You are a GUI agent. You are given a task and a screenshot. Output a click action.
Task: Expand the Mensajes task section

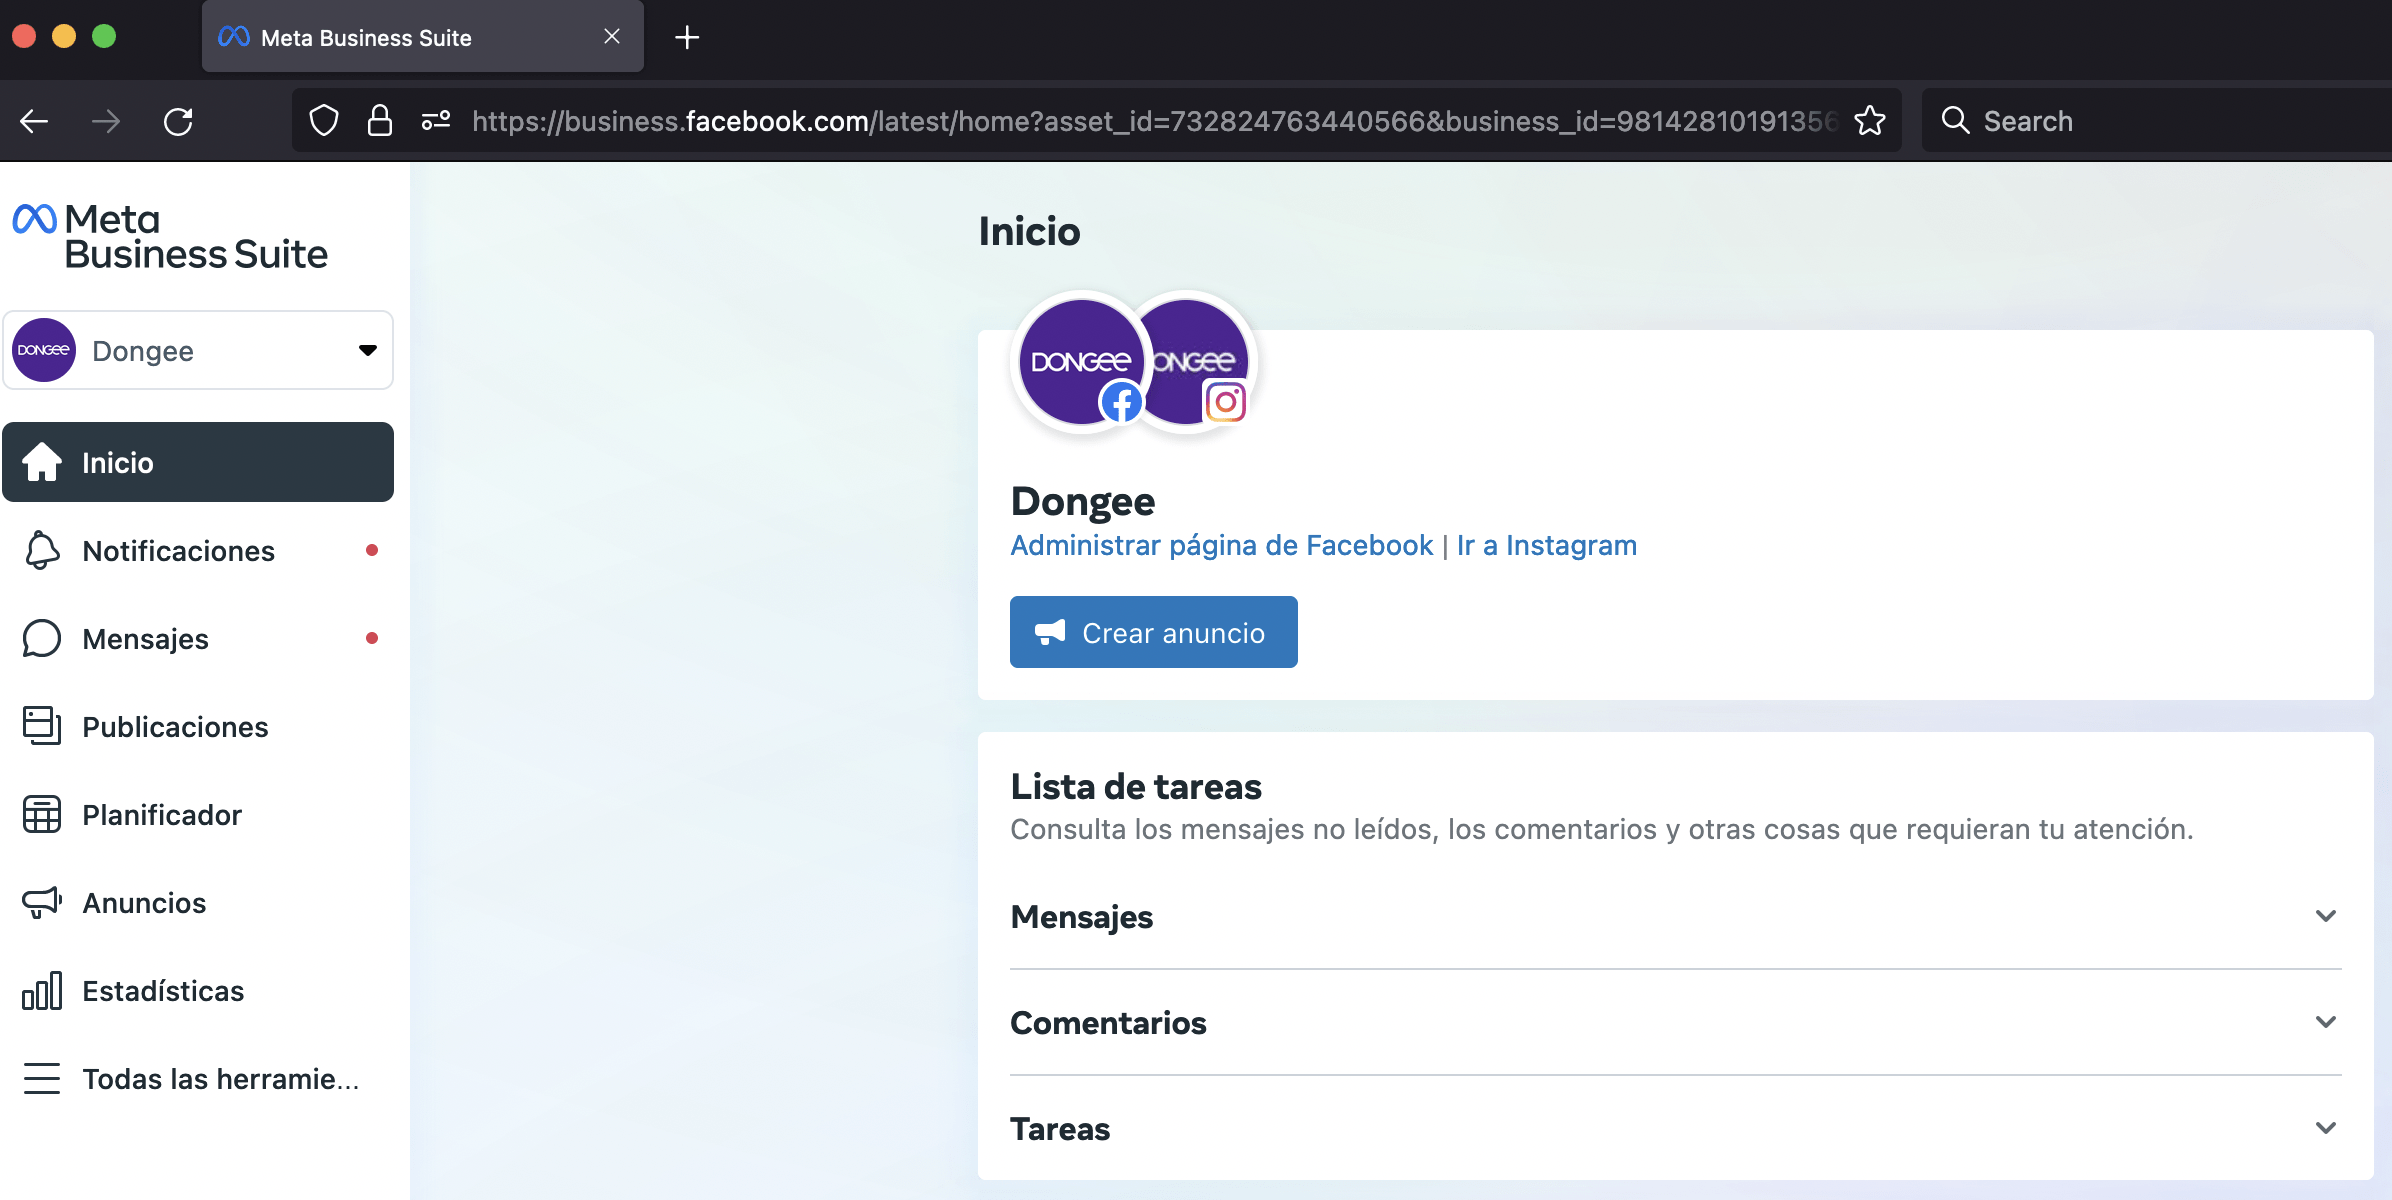tap(2326, 916)
